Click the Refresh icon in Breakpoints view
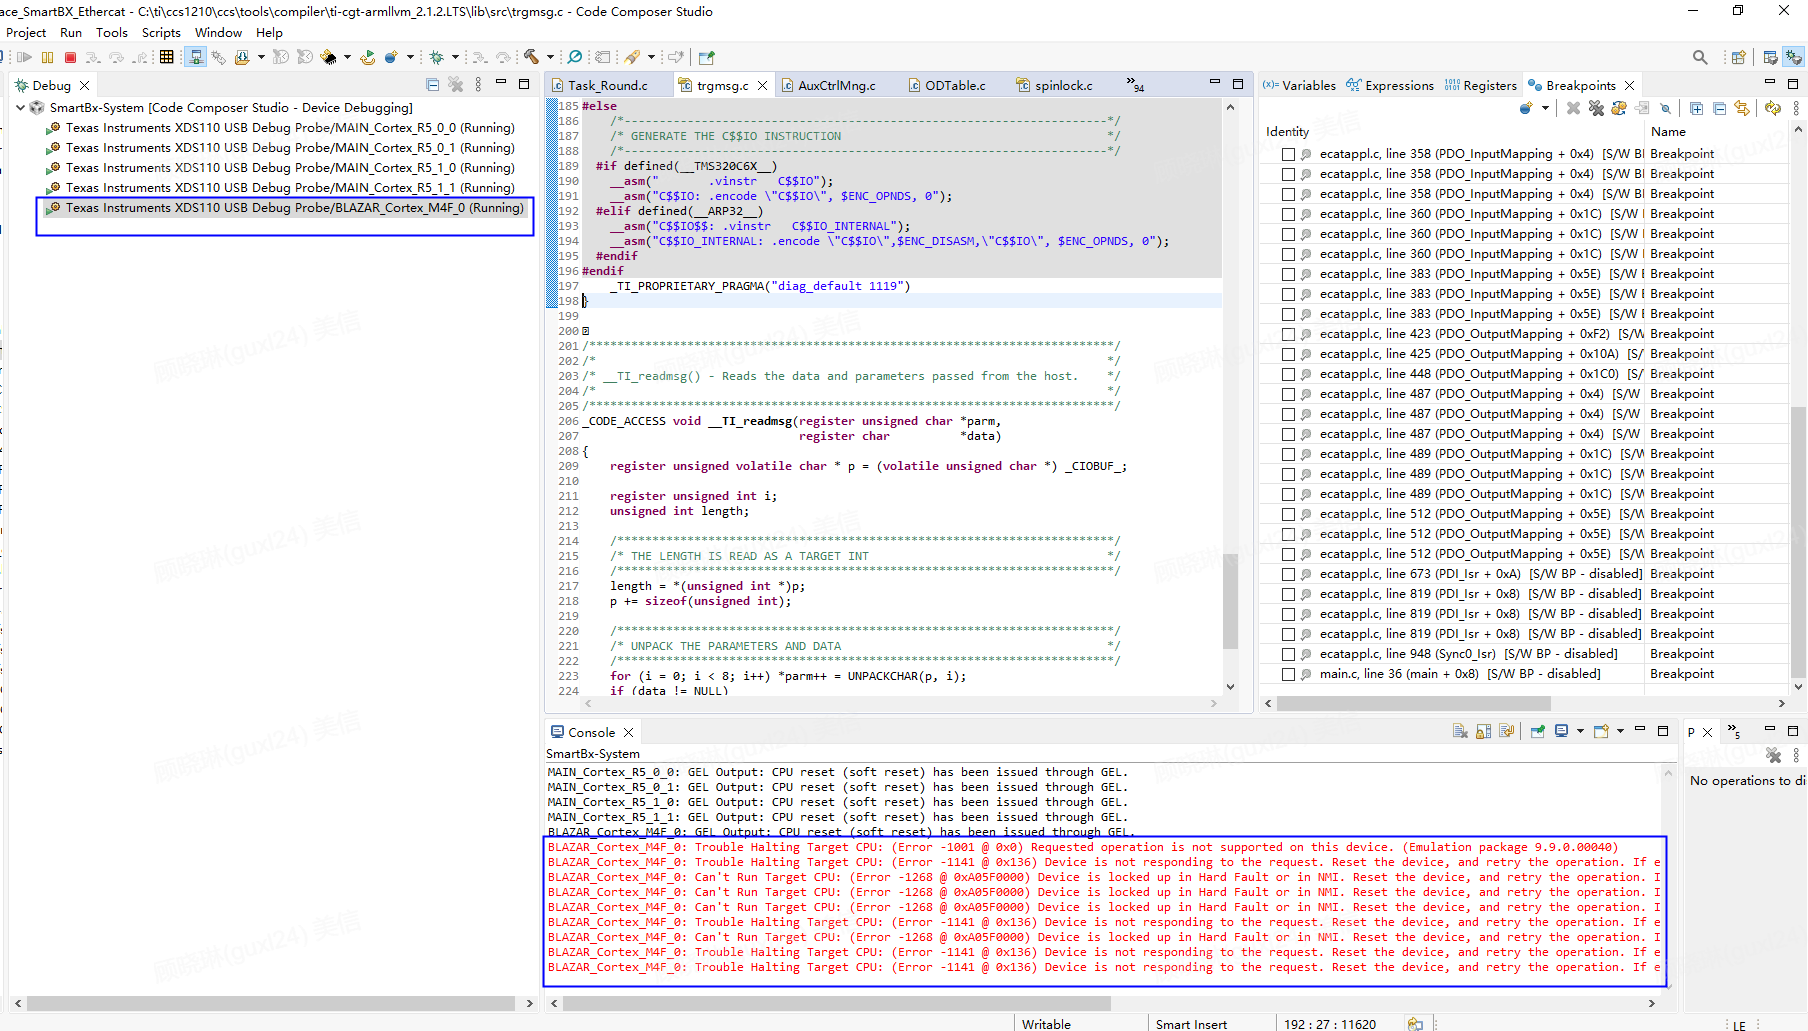The width and height of the screenshot is (1808, 1031). pyautogui.click(x=1773, y=108)
